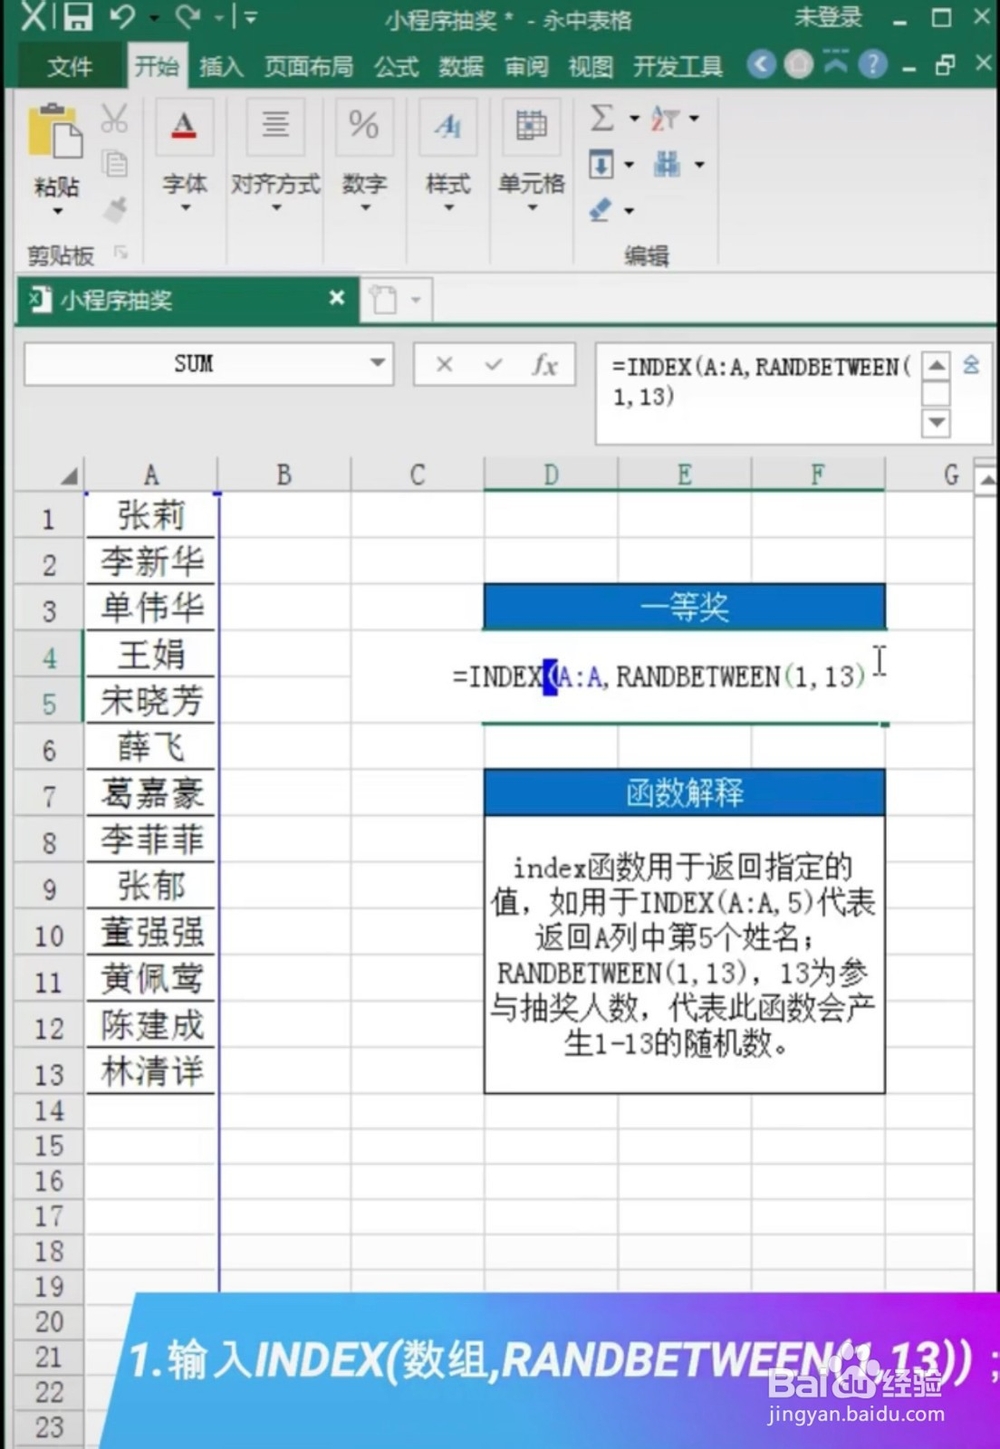
Task: Open the sort and filter icon
Action: click(663, 117)
